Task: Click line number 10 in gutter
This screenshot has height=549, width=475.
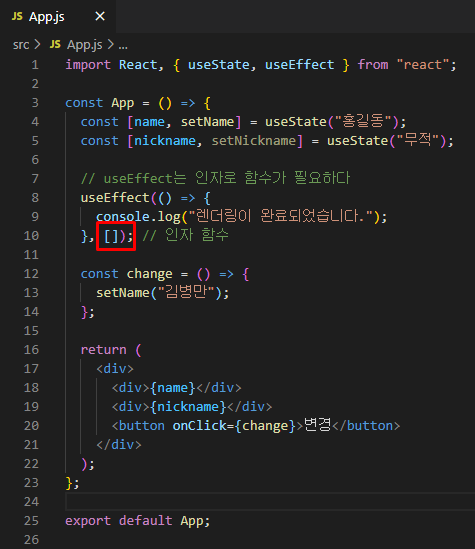Action: coord(31,236)
